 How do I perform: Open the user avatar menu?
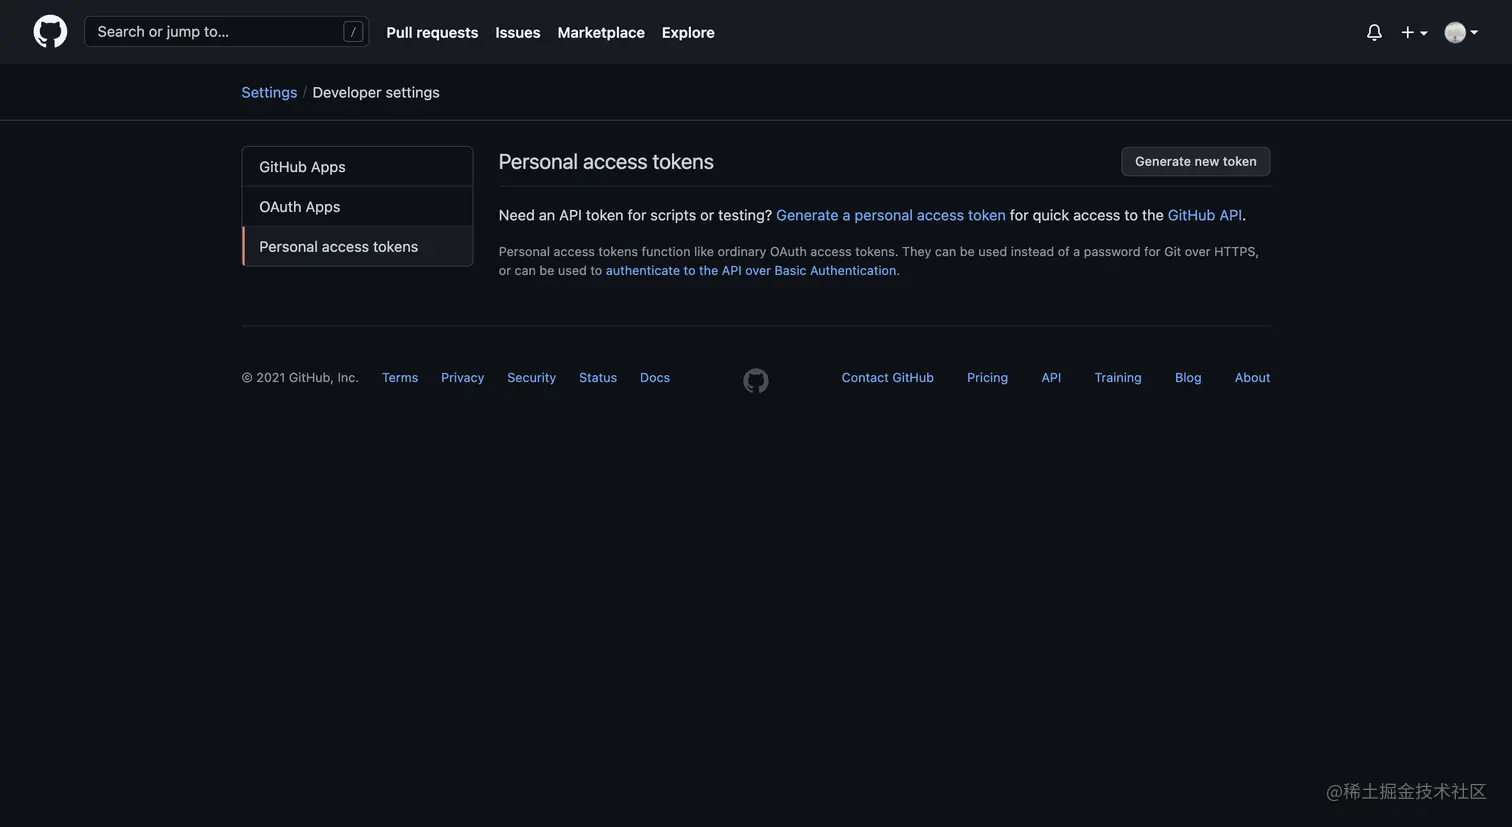tap(1460, 32)
